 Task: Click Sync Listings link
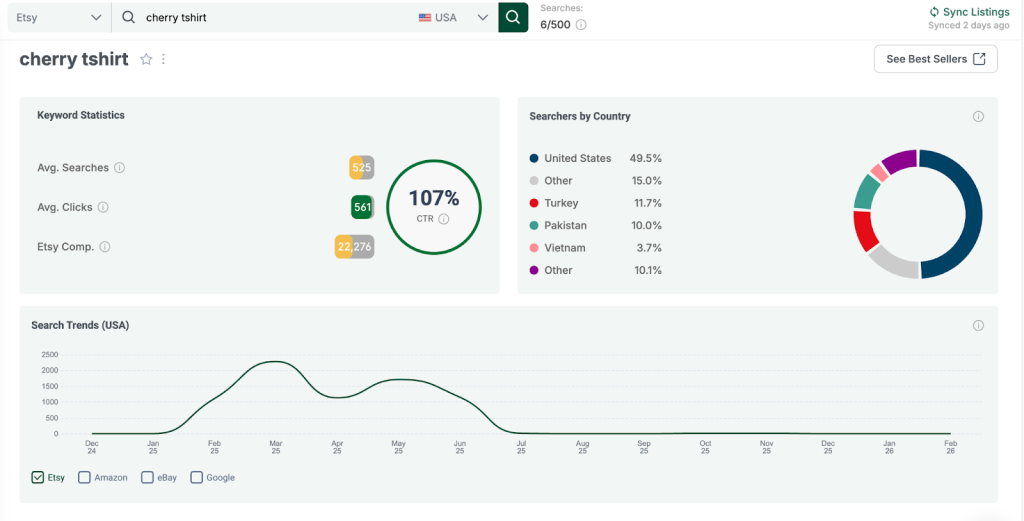pyautogui.click(x=969, y=12)
